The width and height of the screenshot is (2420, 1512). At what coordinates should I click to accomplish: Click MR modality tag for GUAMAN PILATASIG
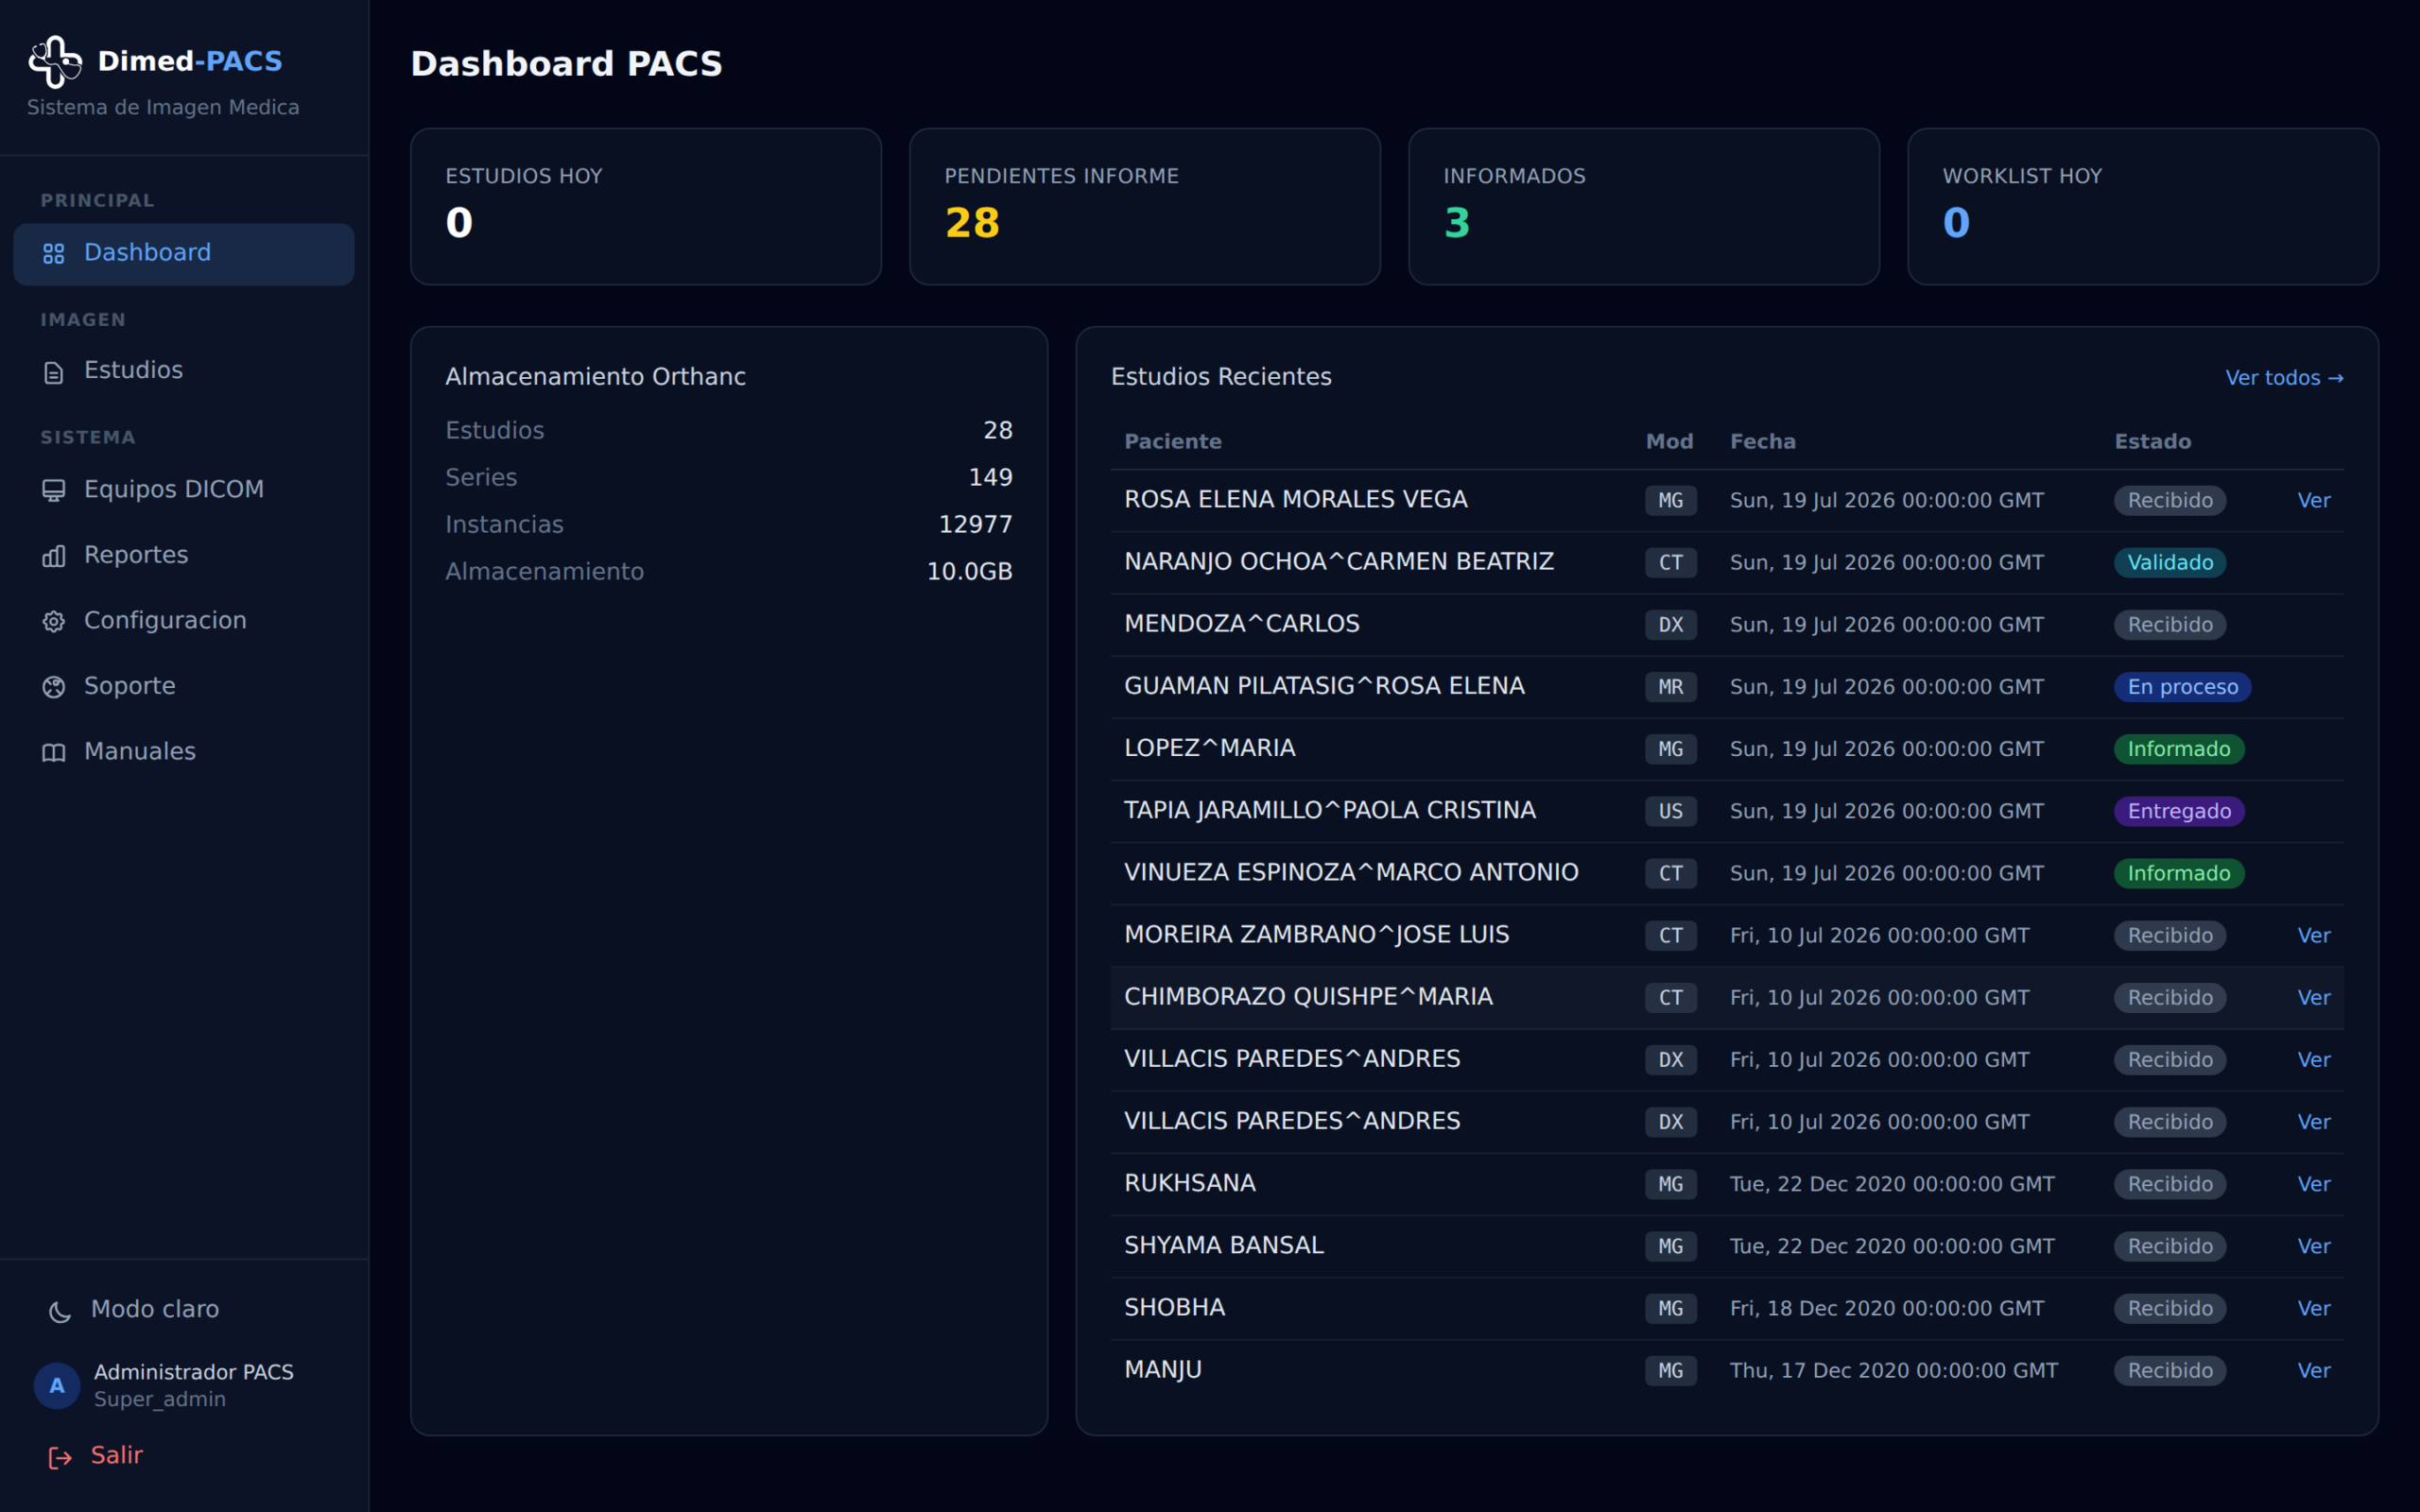(x=1671, y=687)
